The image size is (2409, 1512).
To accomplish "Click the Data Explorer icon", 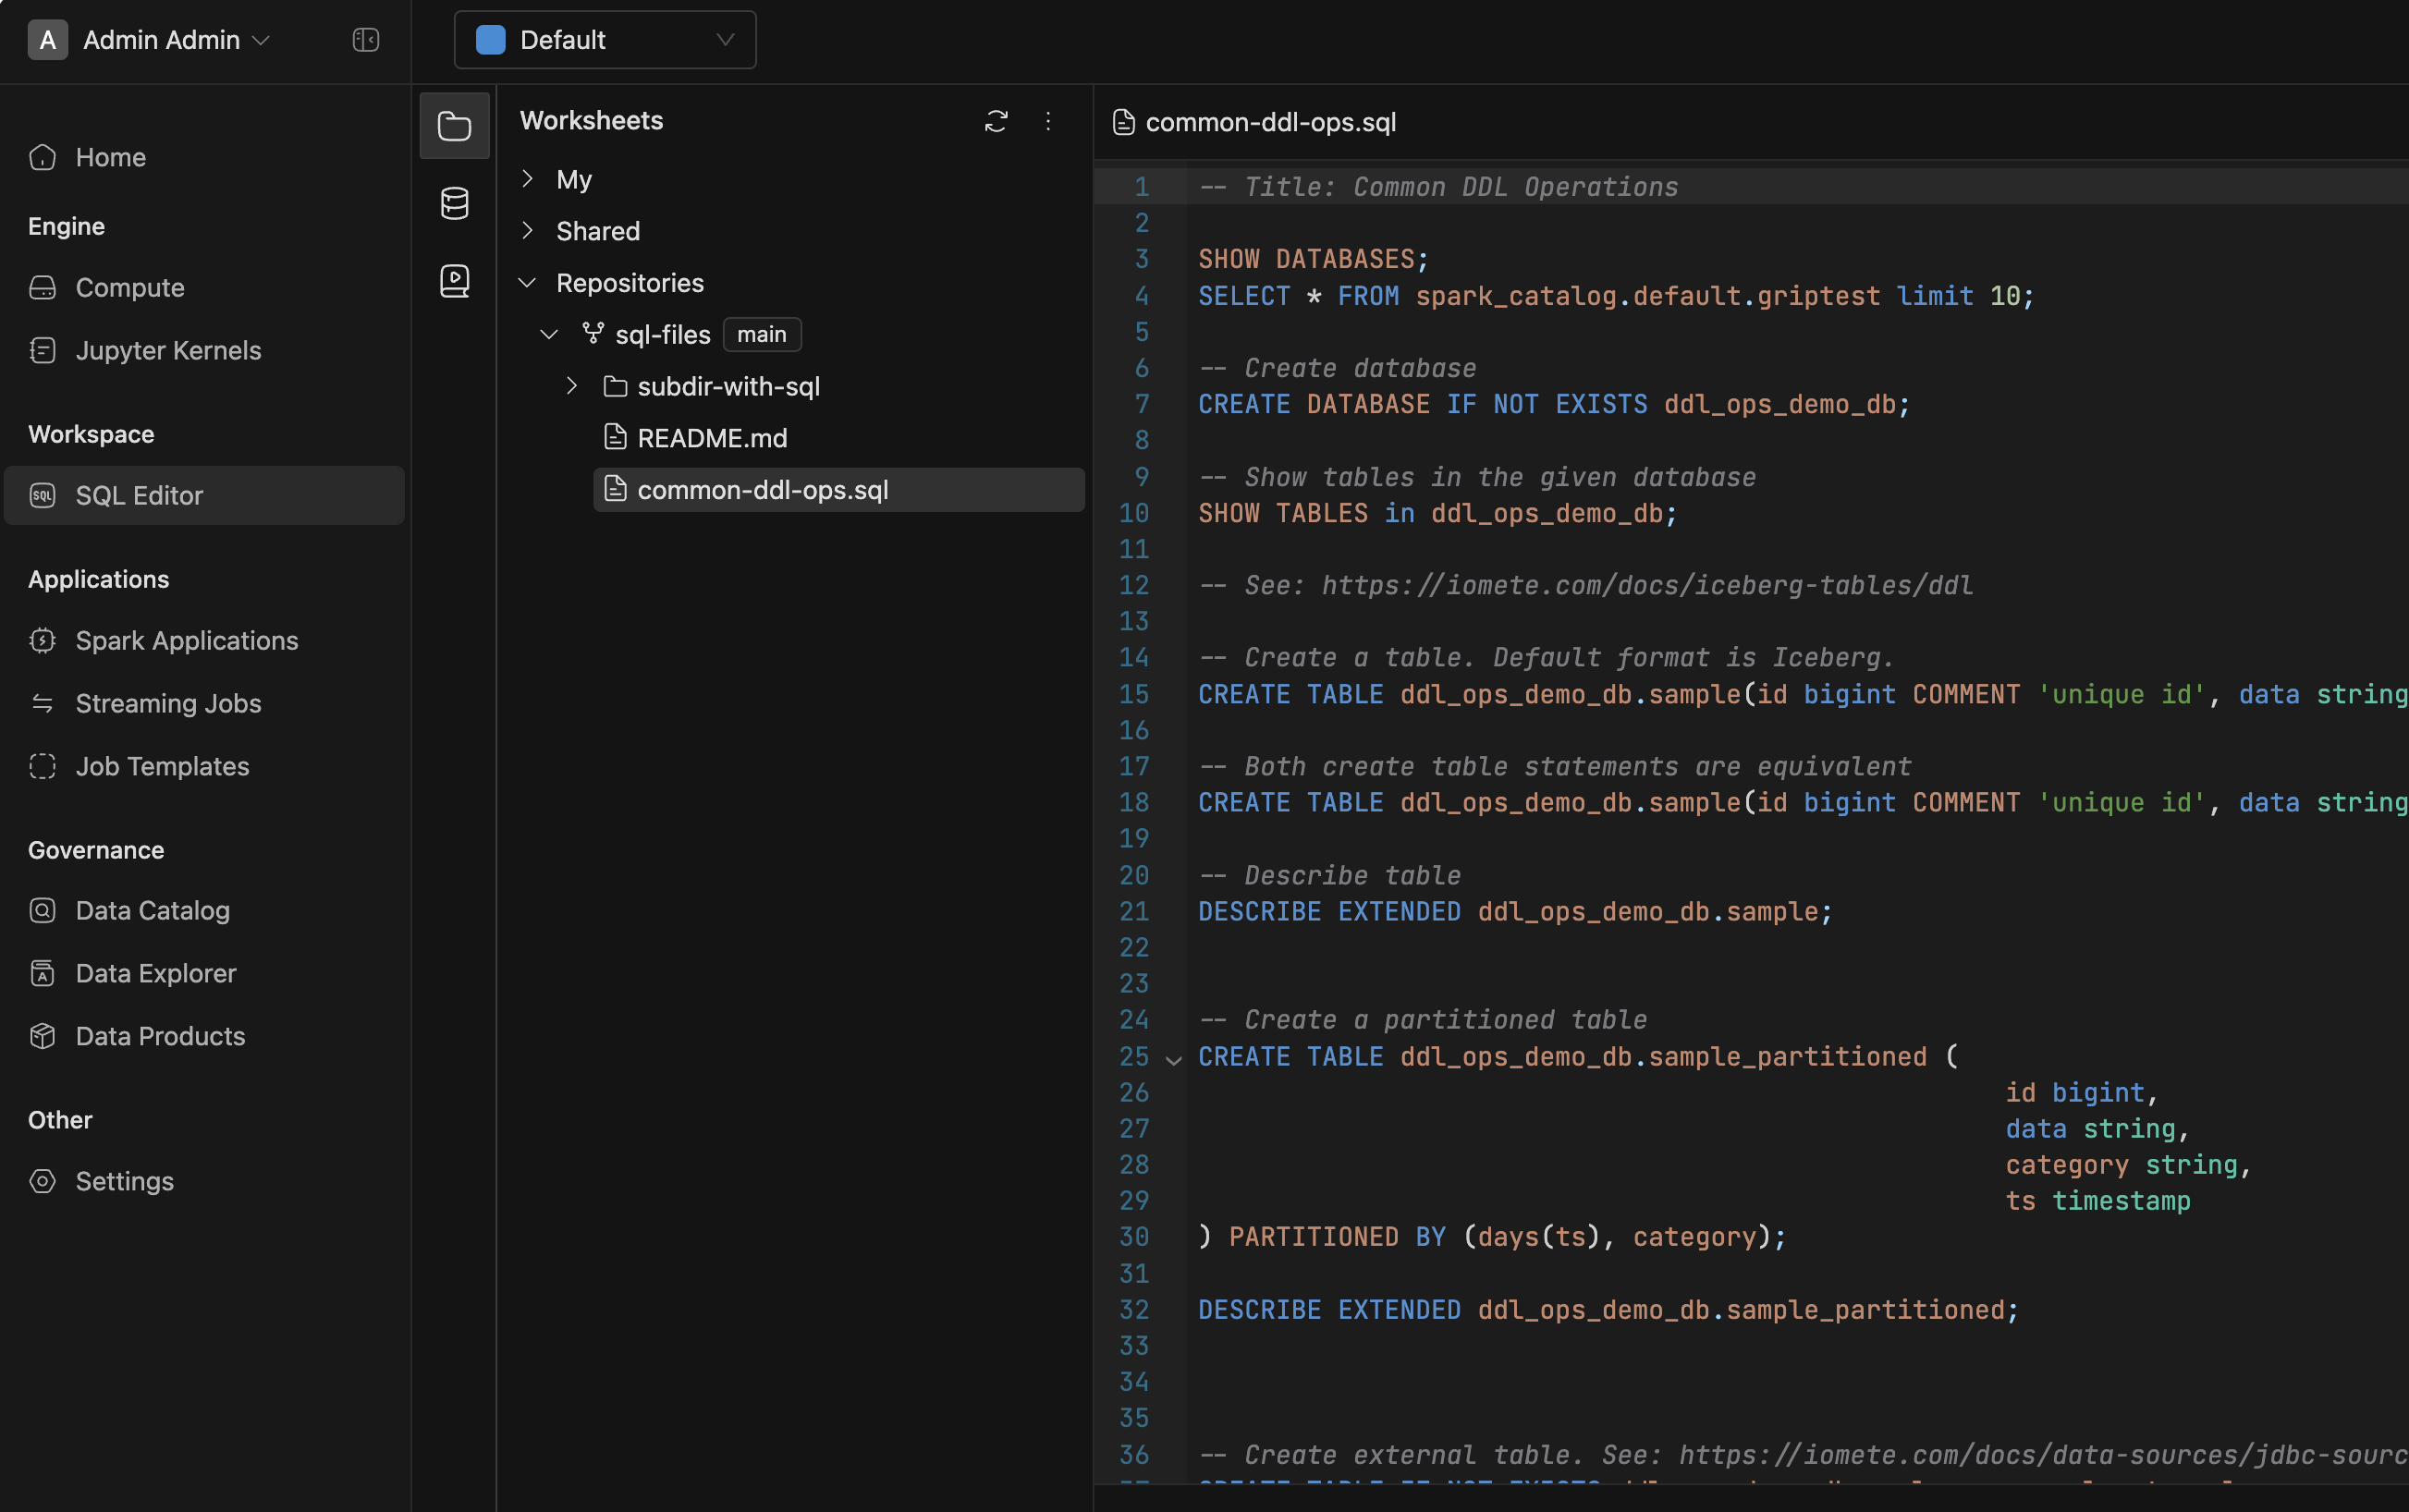I will (42, 972).
